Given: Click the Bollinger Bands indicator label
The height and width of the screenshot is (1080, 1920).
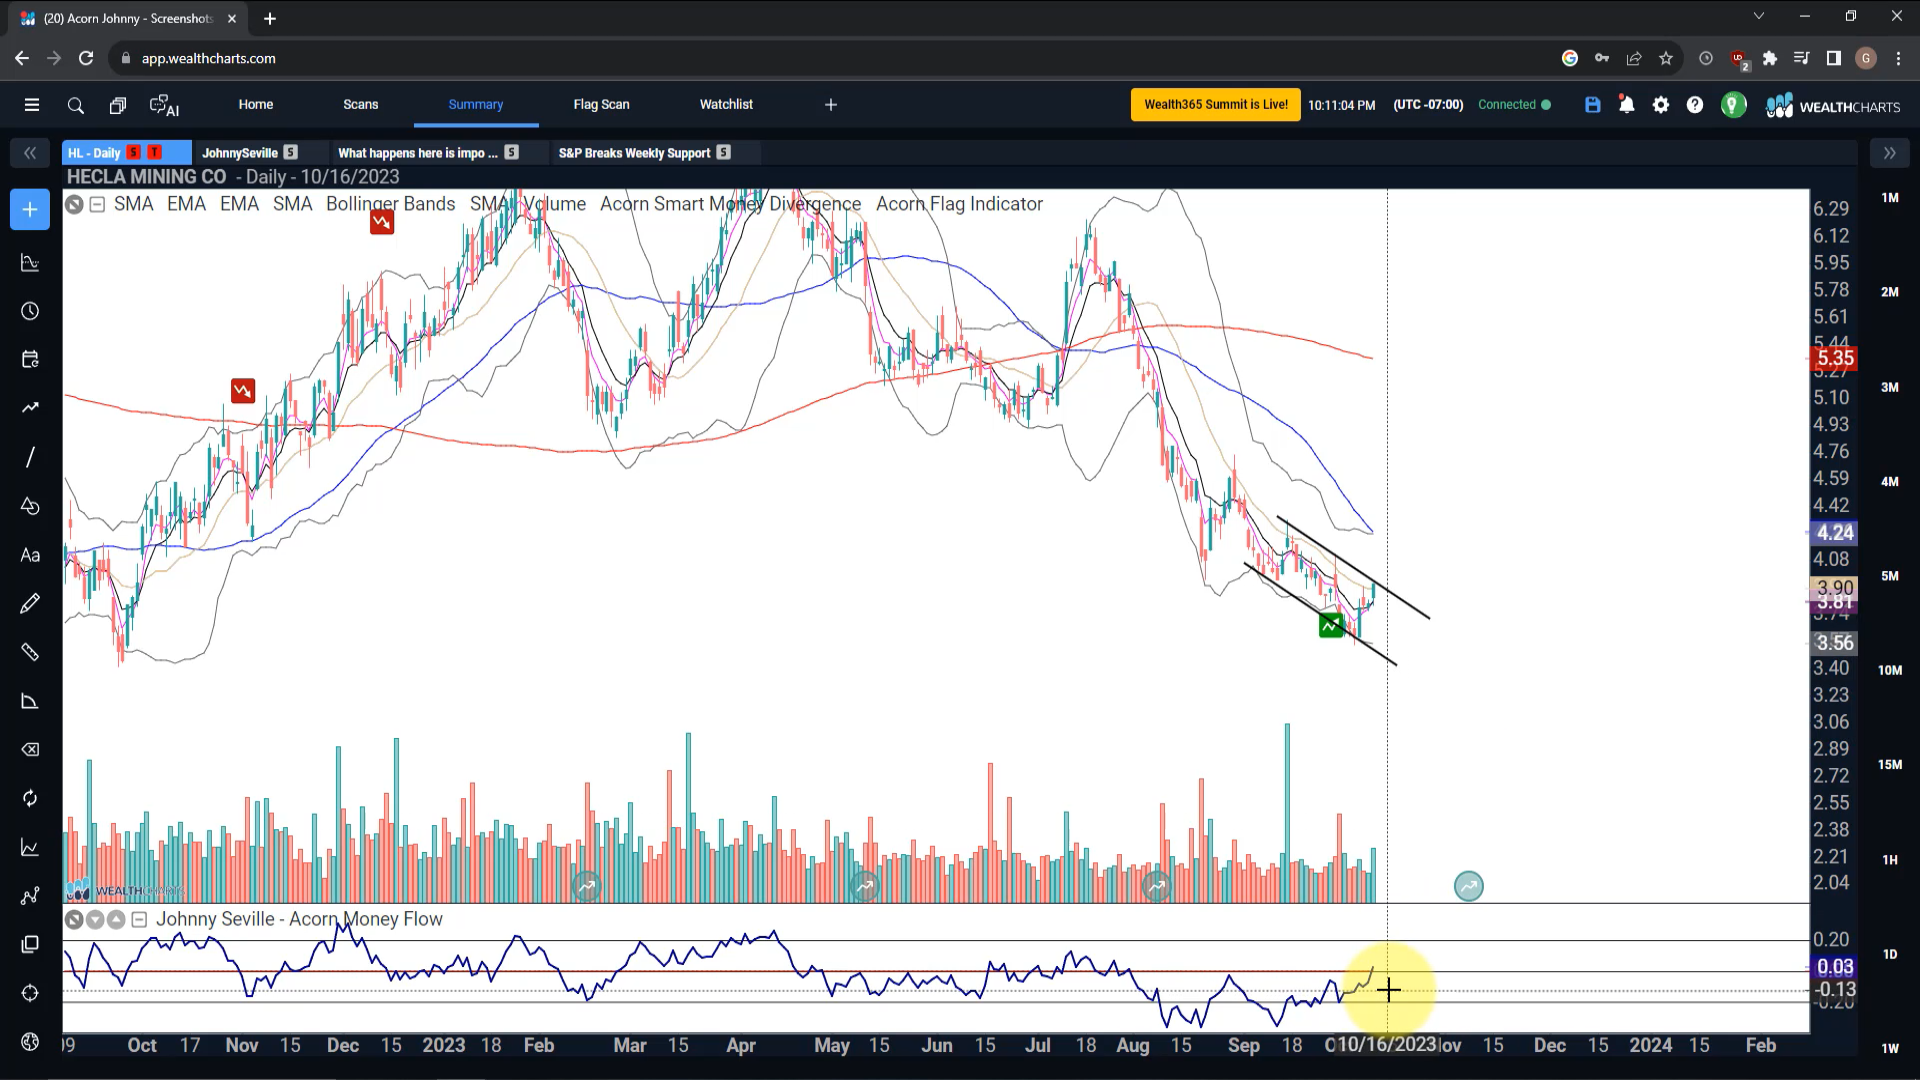Looking at the screenshot, I should click(390, 204).
